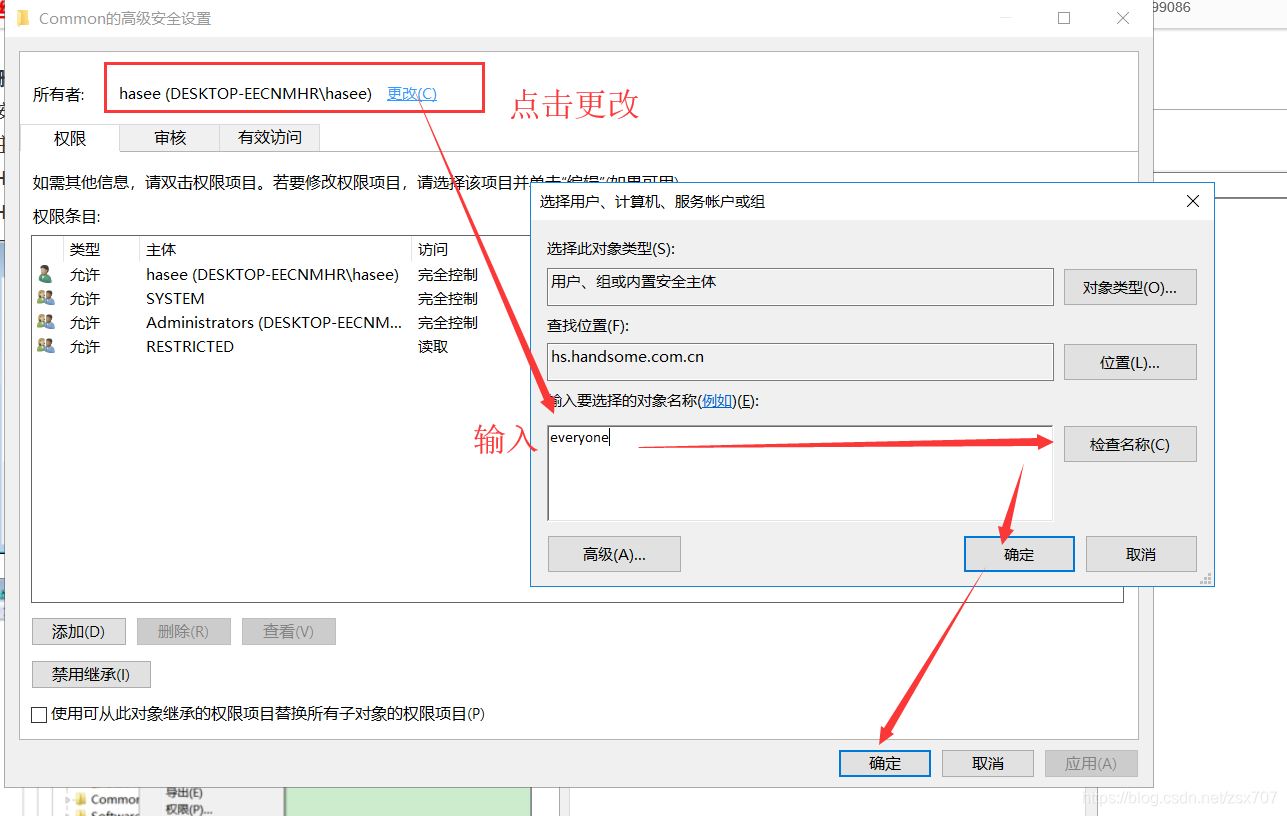This screenshot has width=1287, height=816.
Task: Click the 位置(L)... button
Action: tap(1130, 363)
